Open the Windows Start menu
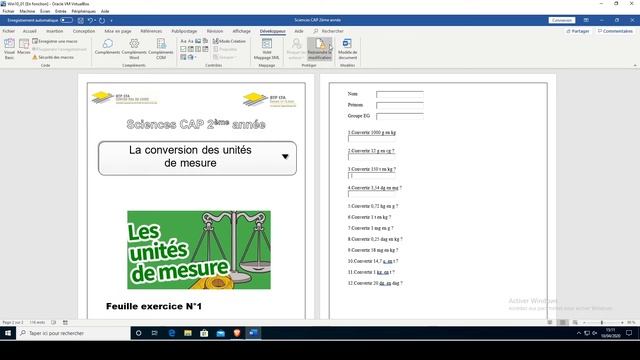The width and height of the screenshot is (640, 360). click(8, 333)
